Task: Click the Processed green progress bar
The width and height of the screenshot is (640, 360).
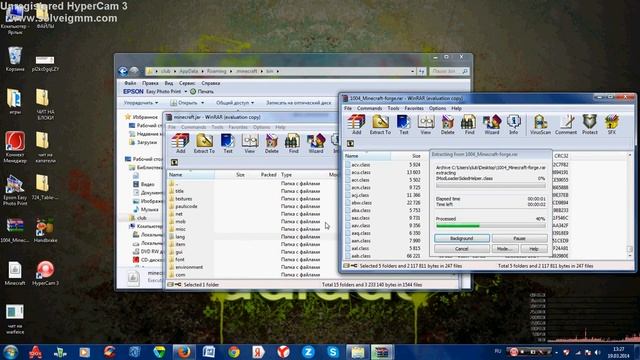Action: [490, 226]
